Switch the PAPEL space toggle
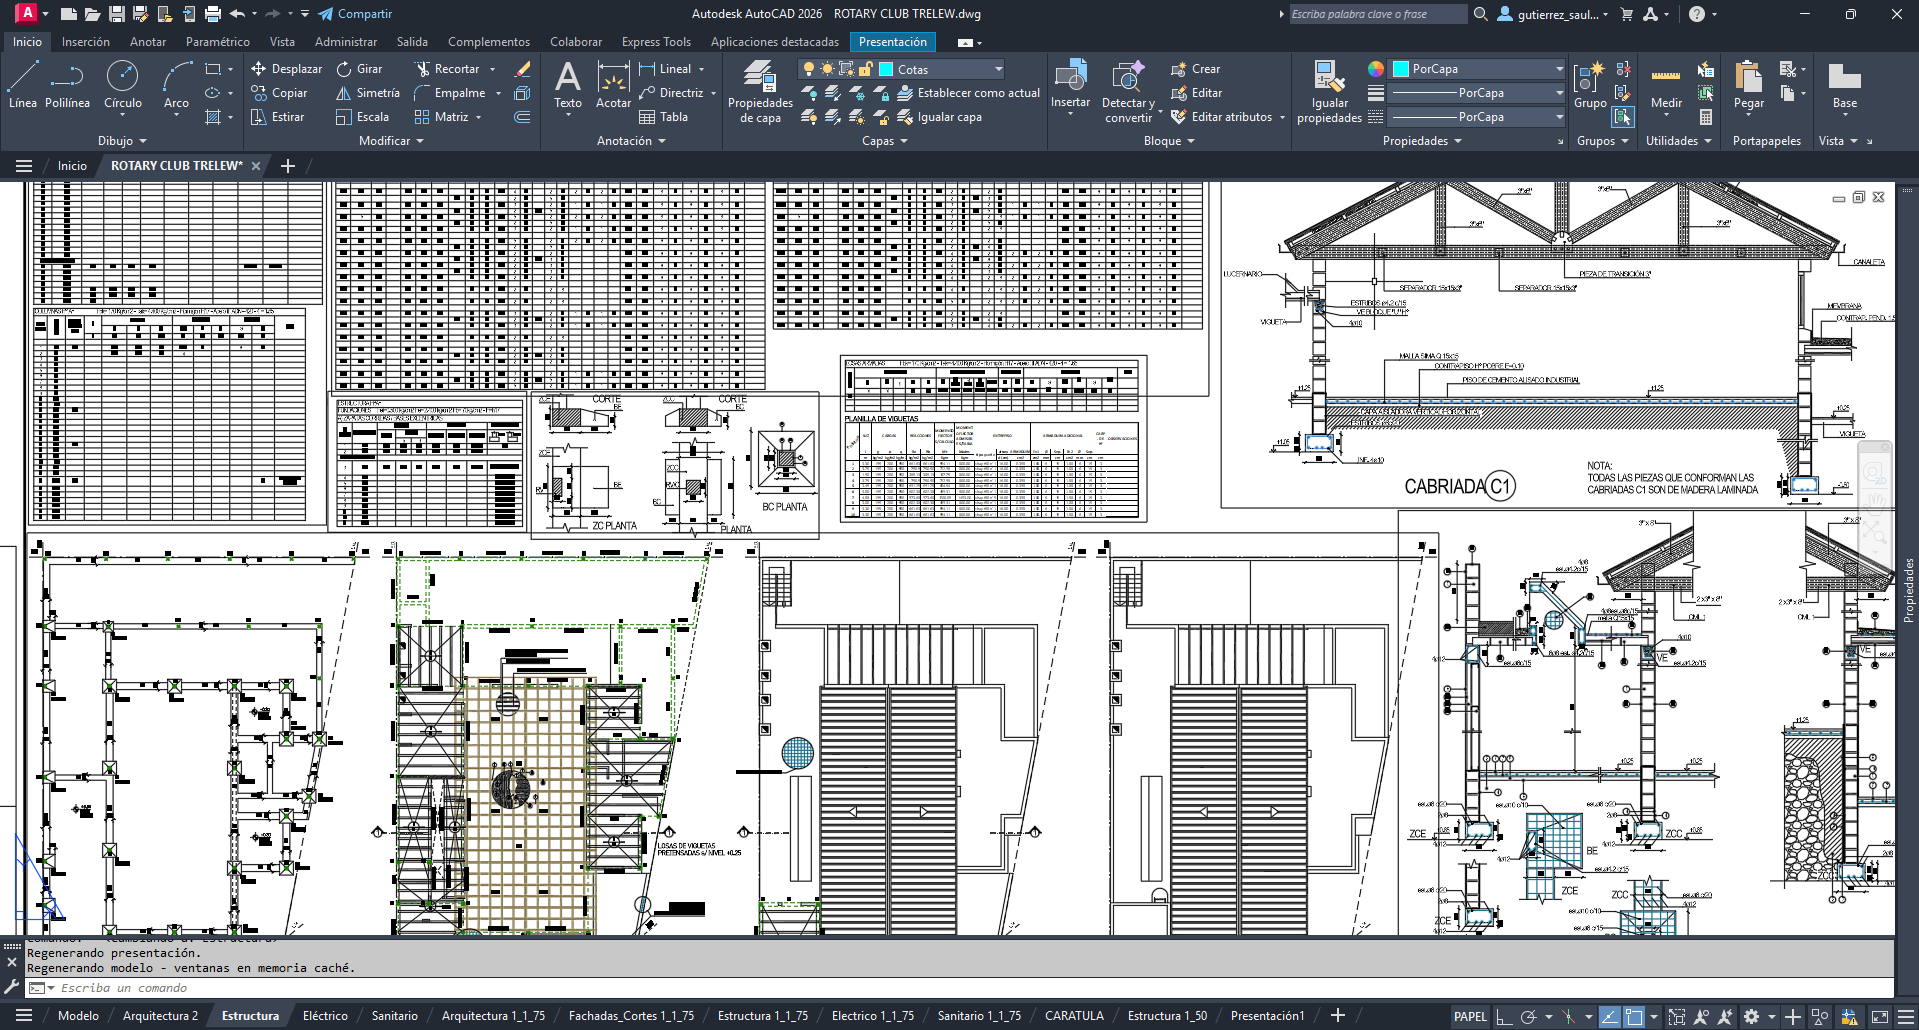Viewport: 1919px width, 1030px height. pyautogui.click(x=1470, y=1016)
